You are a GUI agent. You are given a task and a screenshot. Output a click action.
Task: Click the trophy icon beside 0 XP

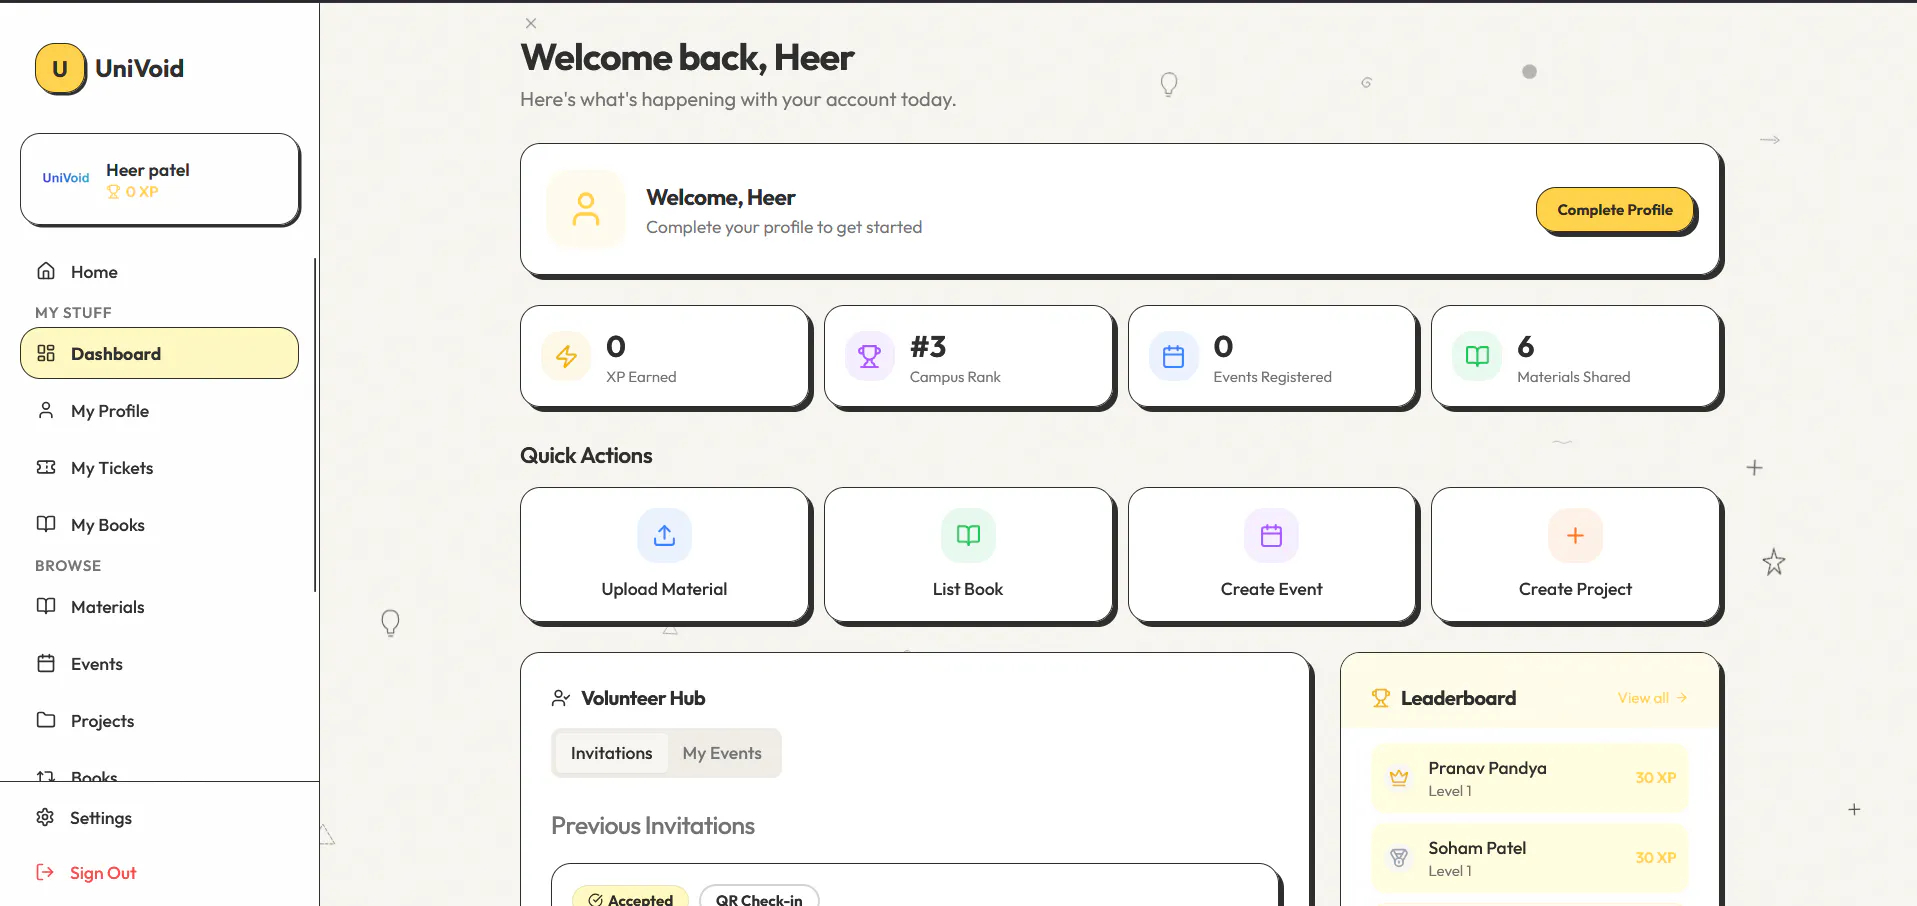[x=113, y=192]
